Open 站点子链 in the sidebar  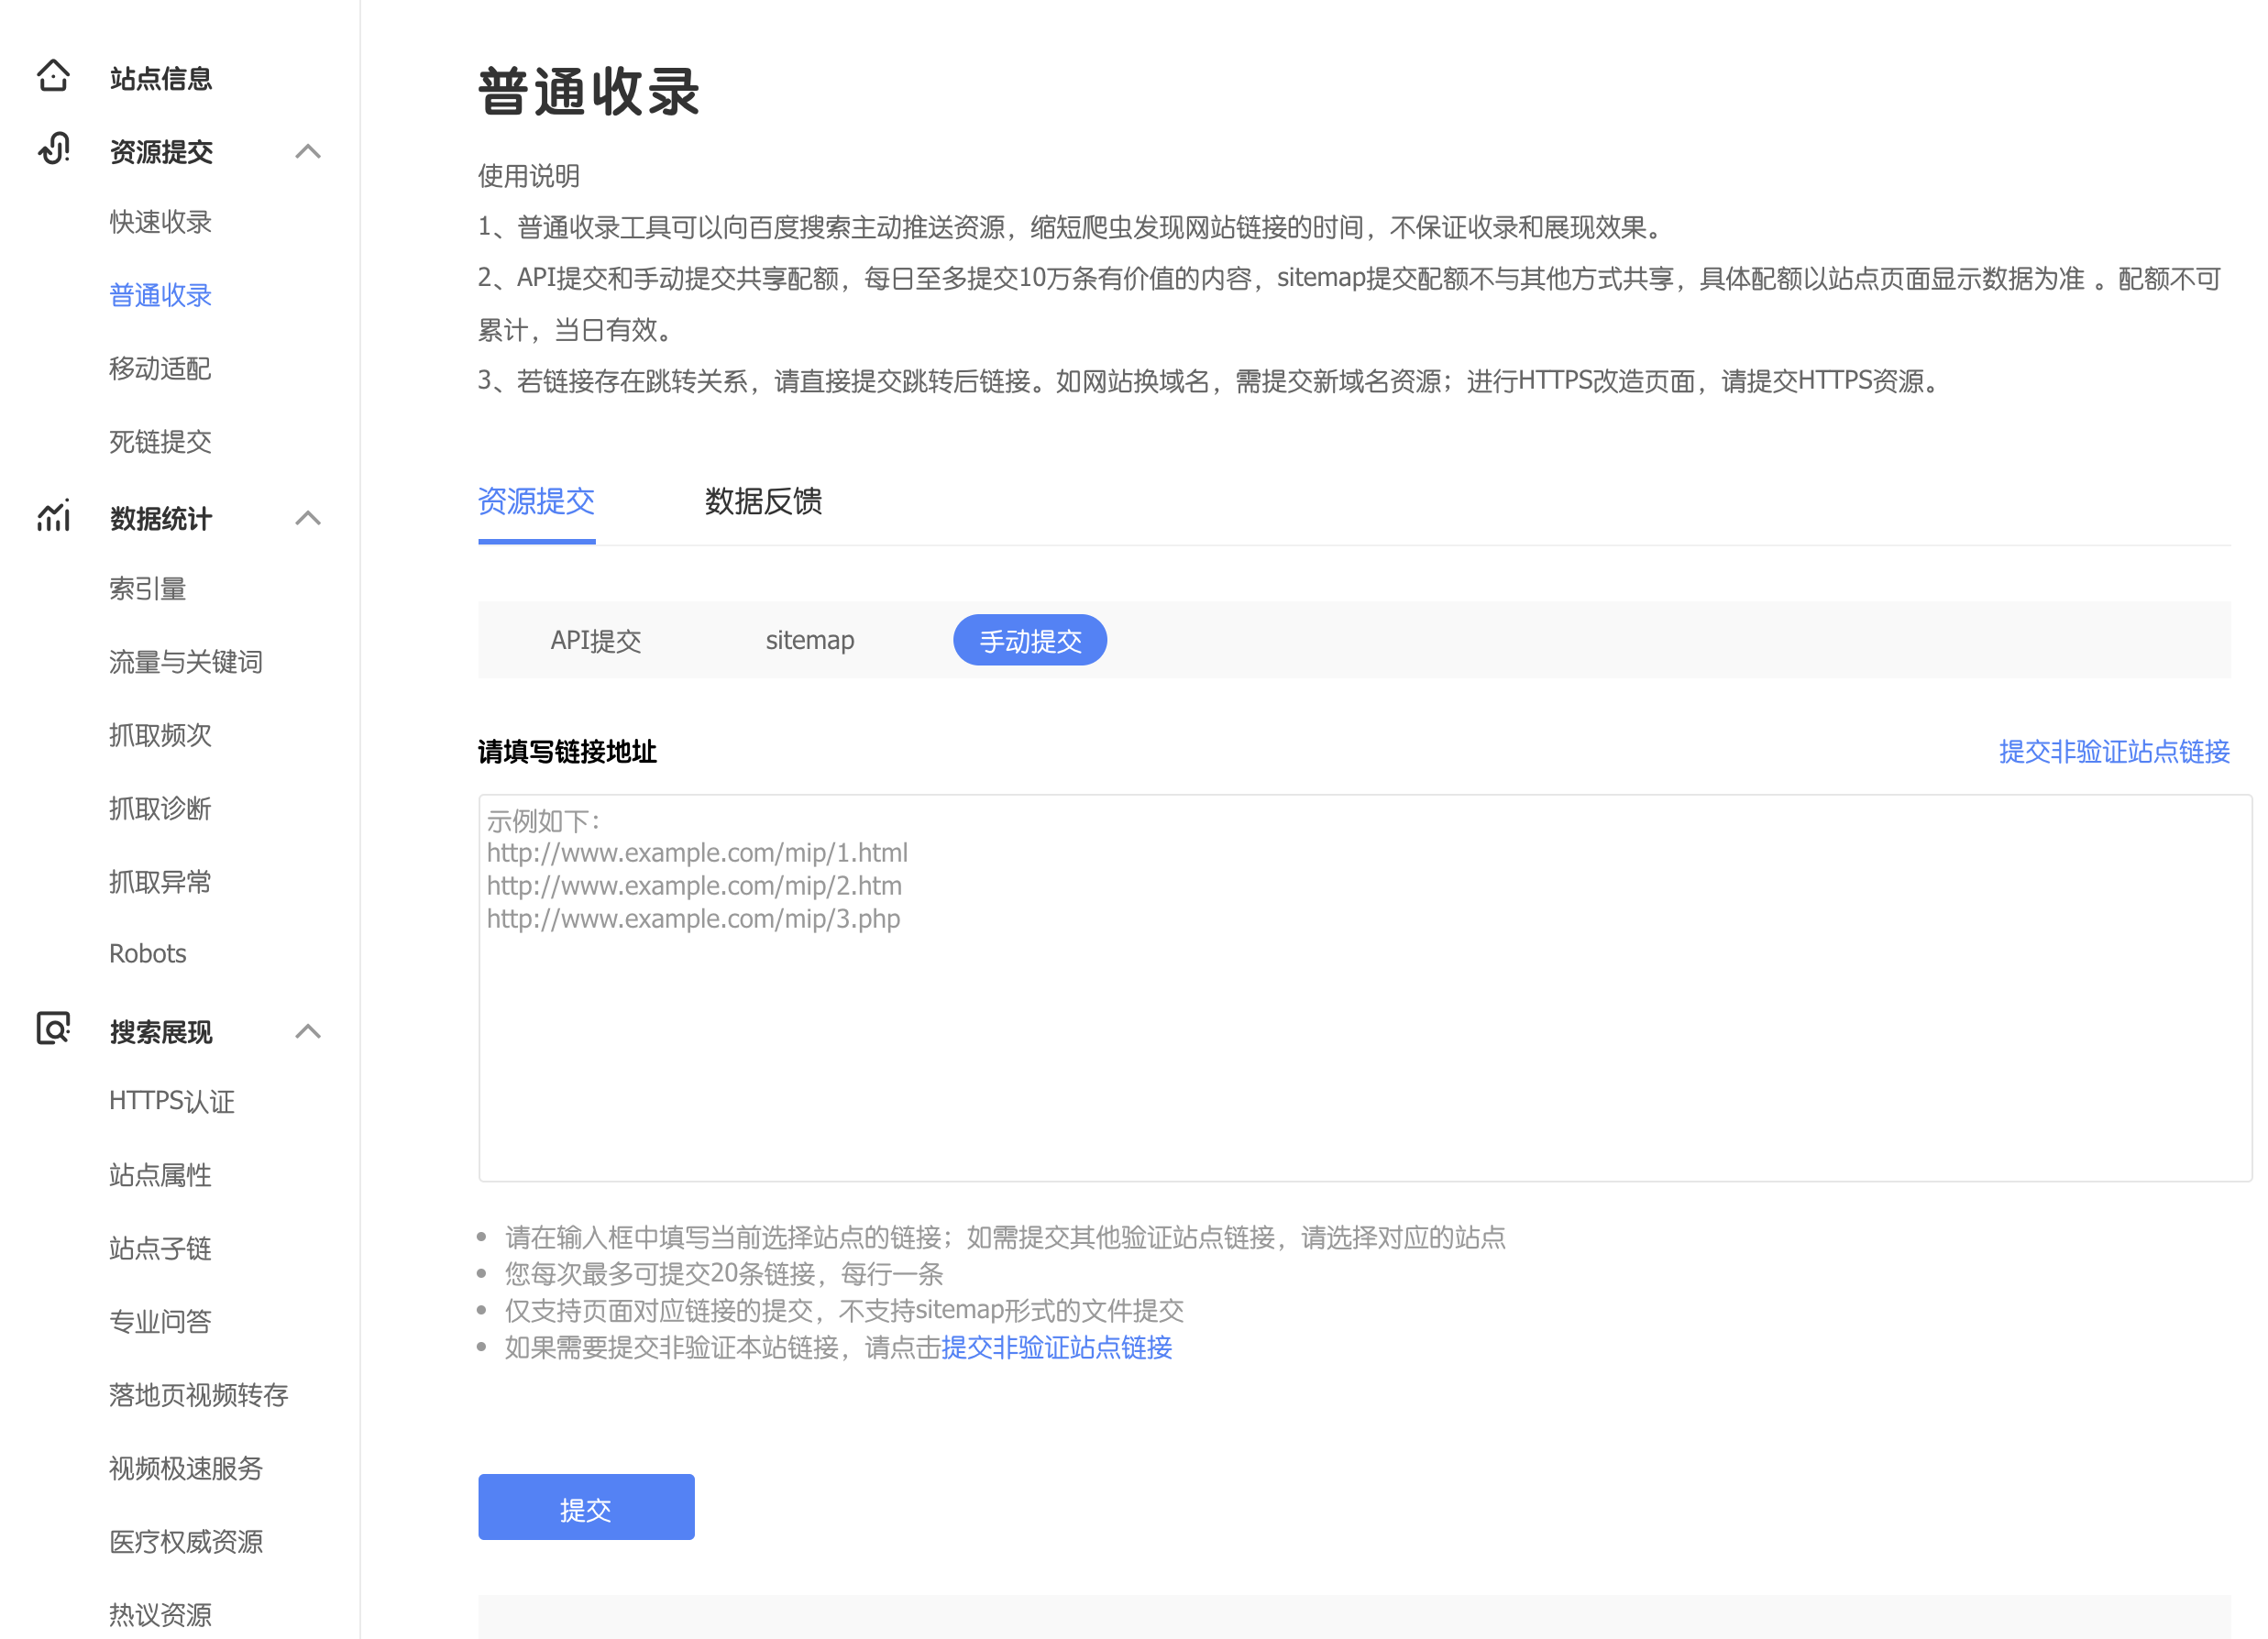(x=161, y=1248)
